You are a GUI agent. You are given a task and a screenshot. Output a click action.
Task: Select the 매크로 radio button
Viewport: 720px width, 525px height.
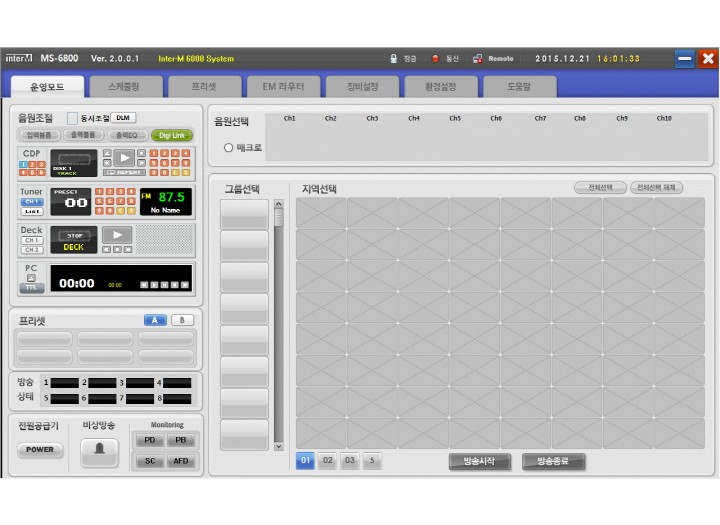tap(228, 147)
